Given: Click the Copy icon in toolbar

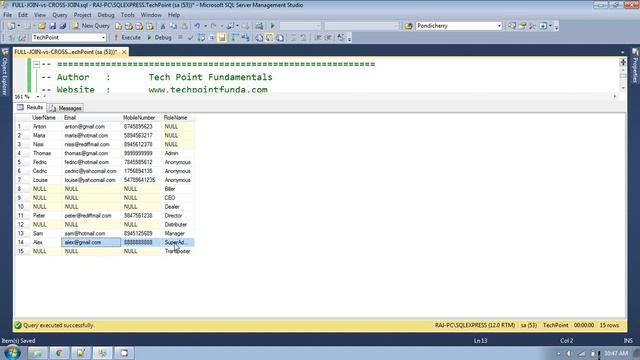Looking at the screenshot, I should [x=173, y=26].
